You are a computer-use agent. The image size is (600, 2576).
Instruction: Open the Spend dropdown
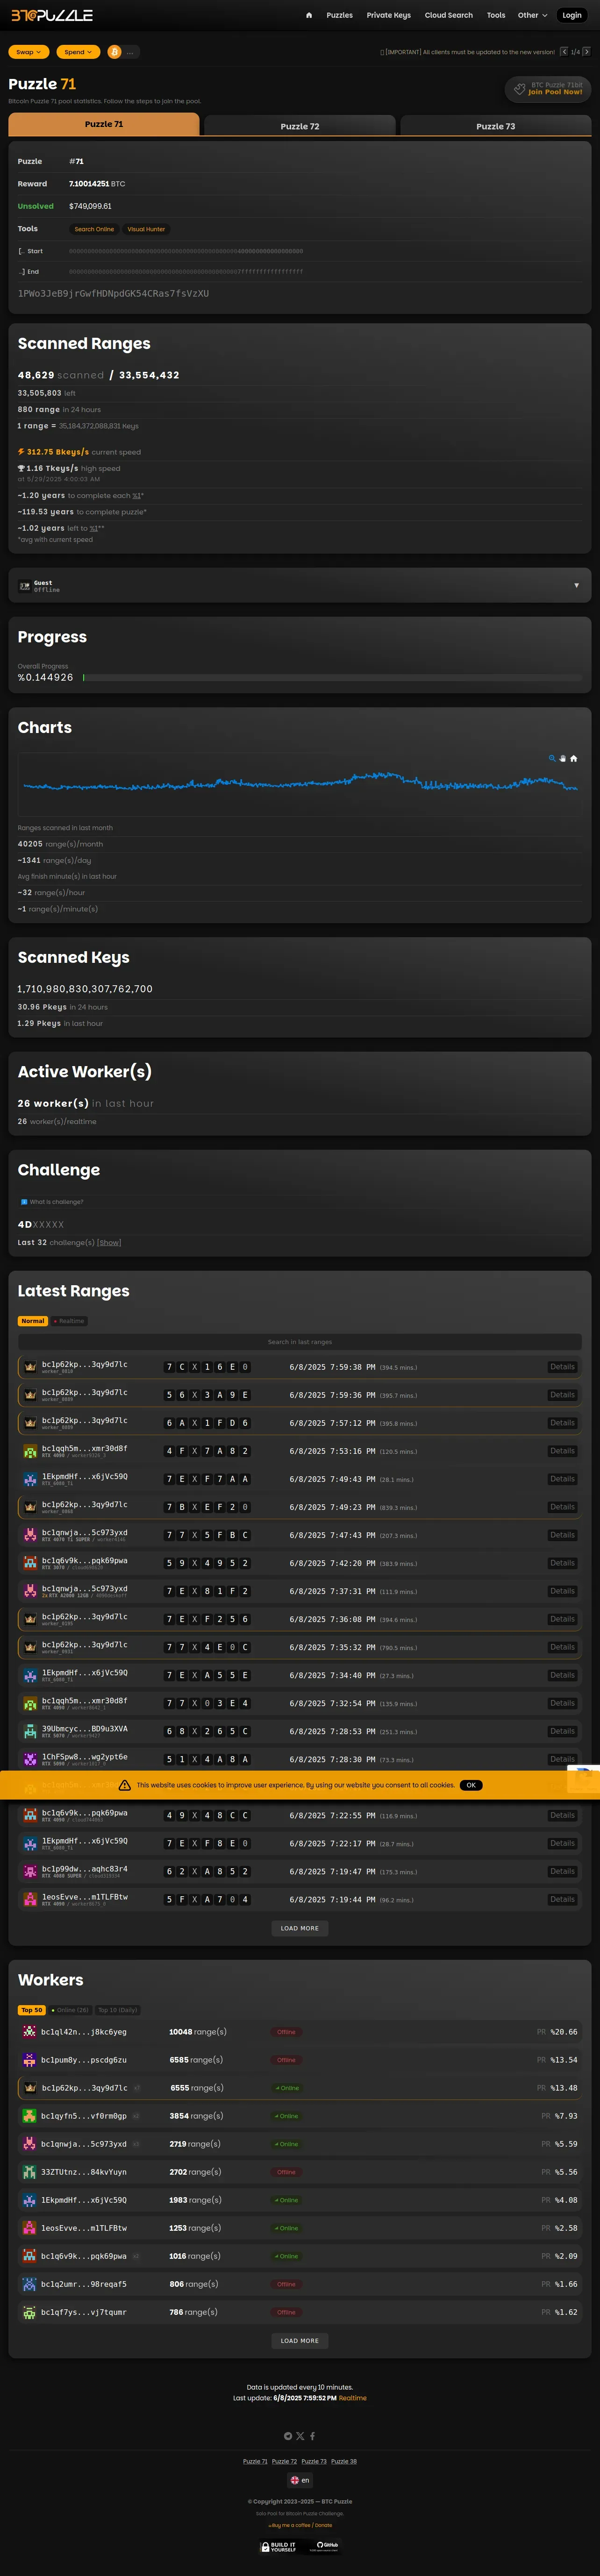coord(78,52)
